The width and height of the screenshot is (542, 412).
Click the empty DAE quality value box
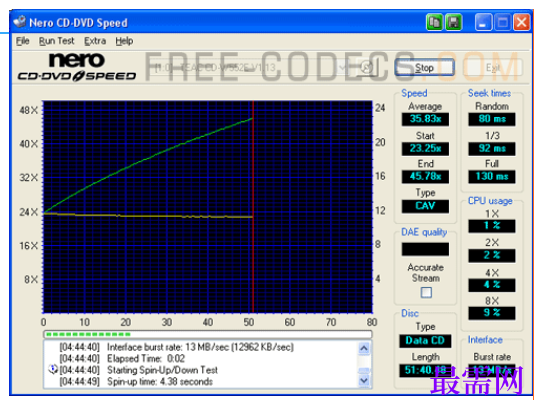point(425,249)
